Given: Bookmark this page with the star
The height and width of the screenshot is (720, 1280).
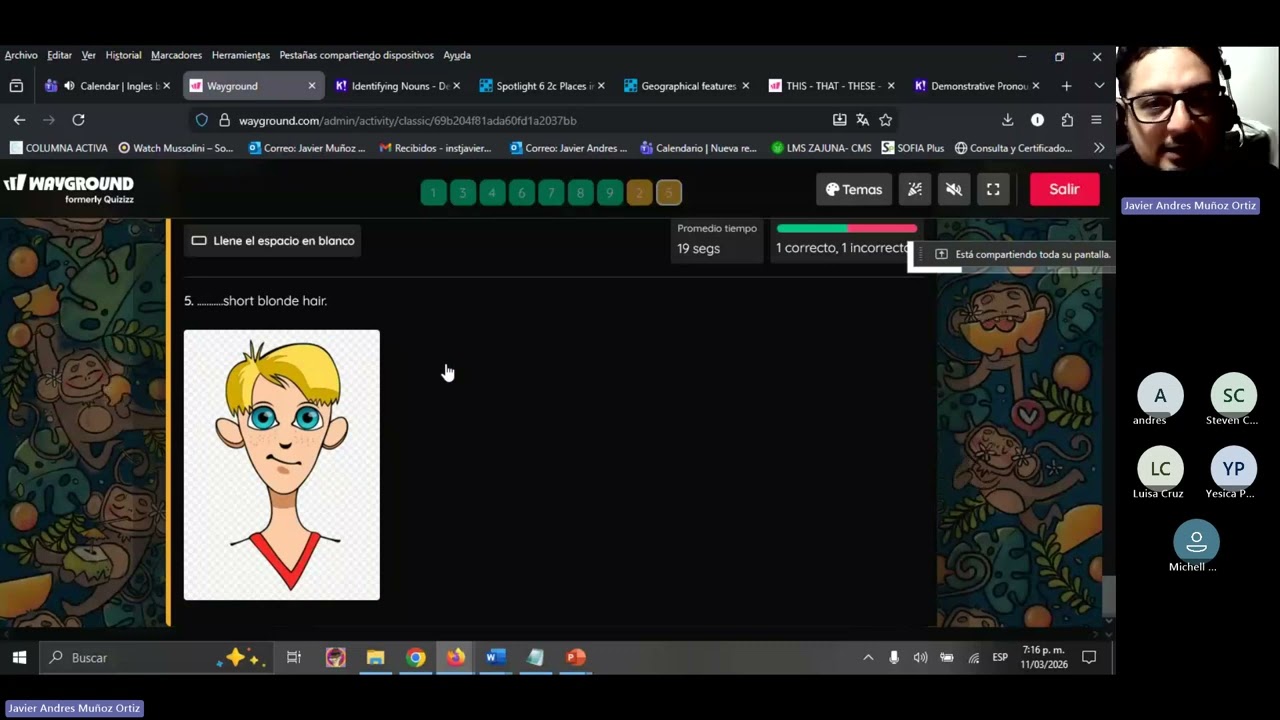Looking at the screenshot, I should point(885,120).
